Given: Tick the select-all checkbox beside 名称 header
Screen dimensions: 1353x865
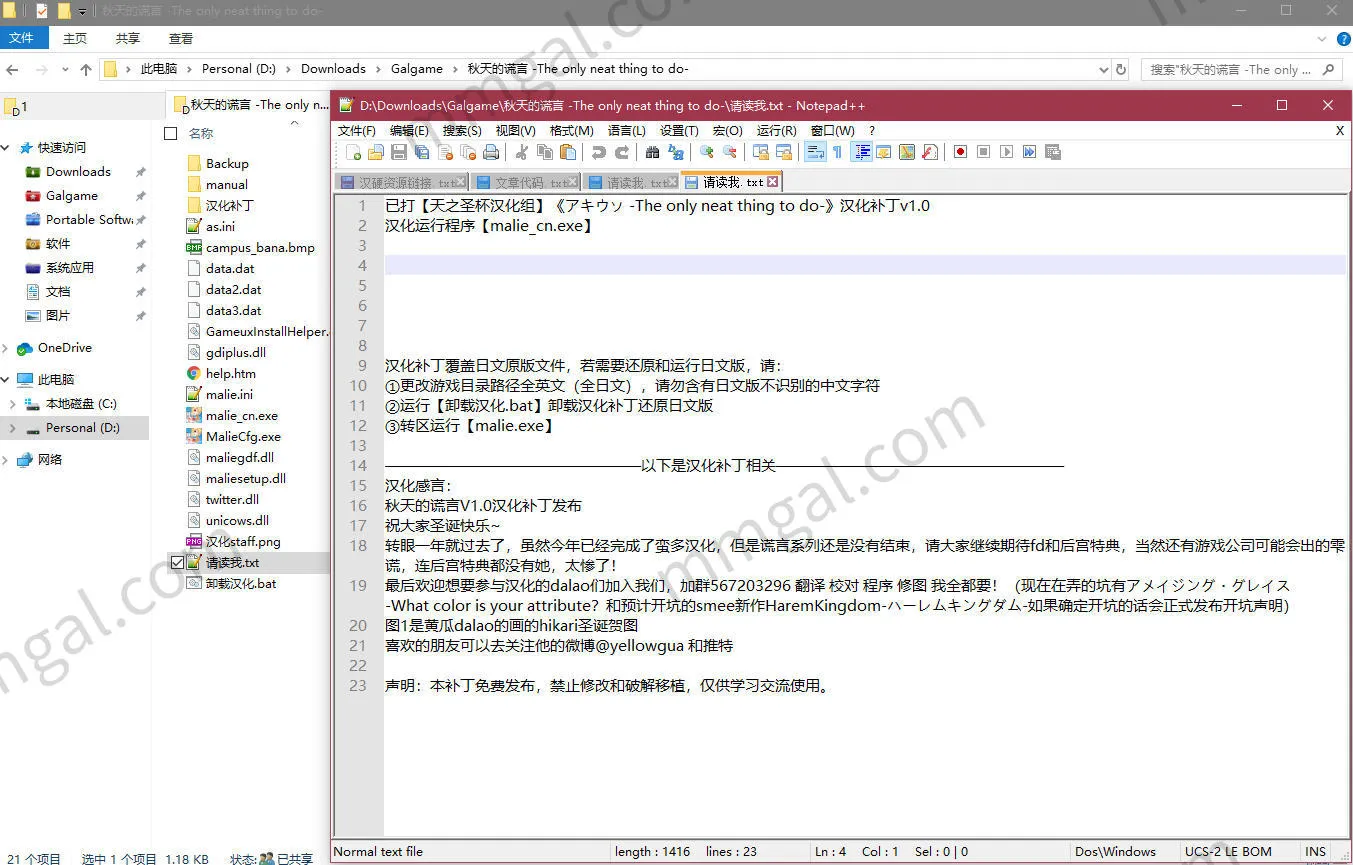Looking at the screenshot, I should (x=170, y=133).
